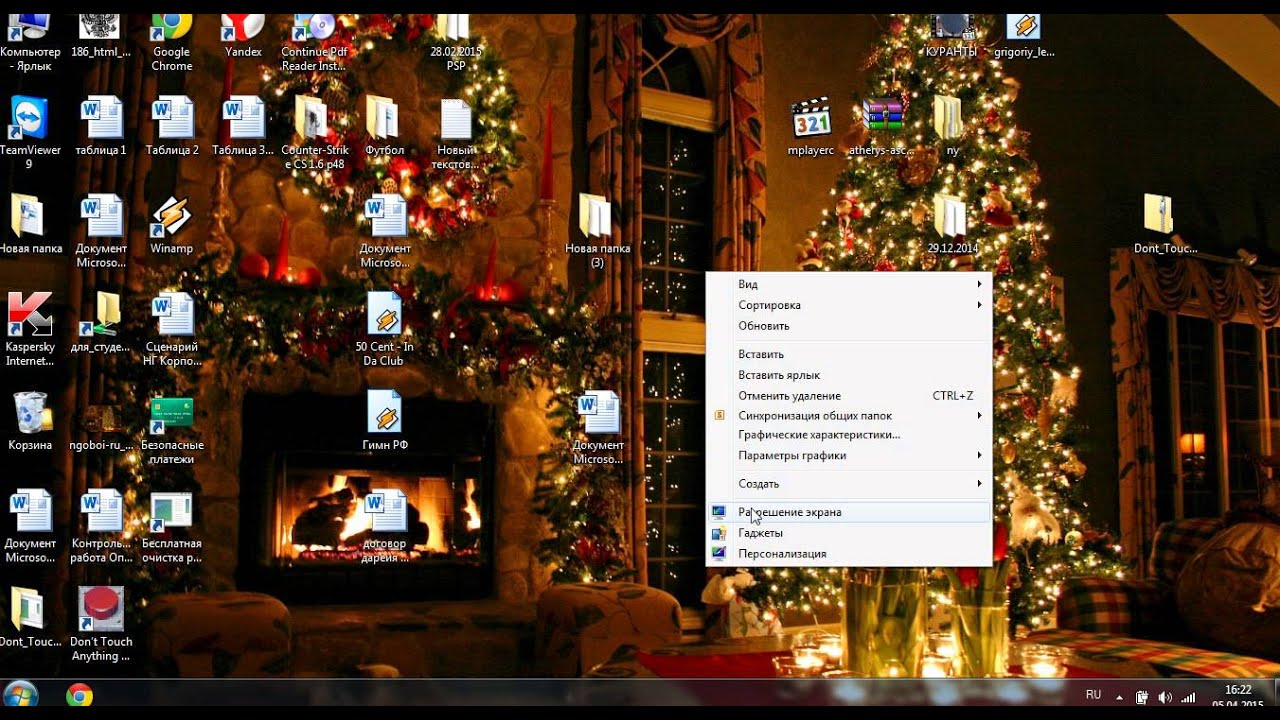The image size is (1280, 720).
Task: Open the network signal tray icon
Action: point(1188,697)
